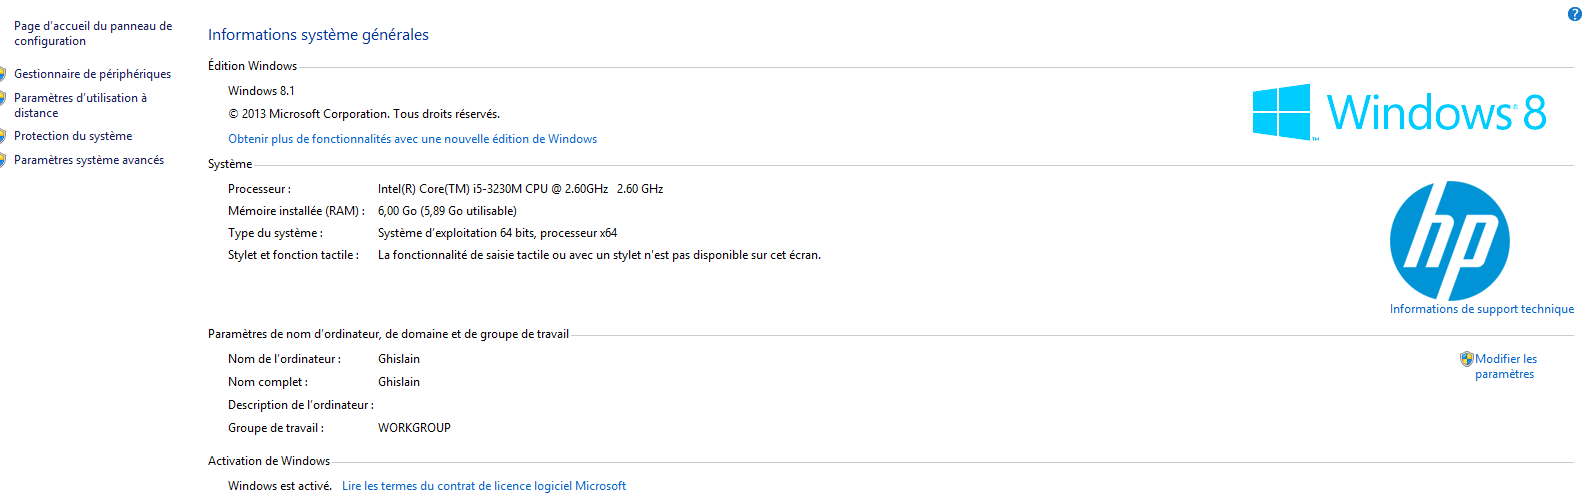Click the Description de l'ordinateur label
The width and height of the screenshot is (1585, 501).
pos(301,405)
